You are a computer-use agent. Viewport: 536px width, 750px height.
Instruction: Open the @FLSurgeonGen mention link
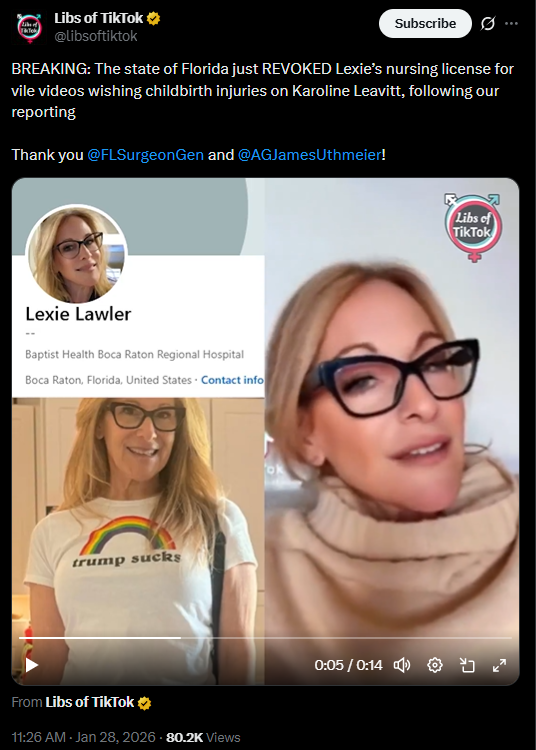click(x=145, y=154)
